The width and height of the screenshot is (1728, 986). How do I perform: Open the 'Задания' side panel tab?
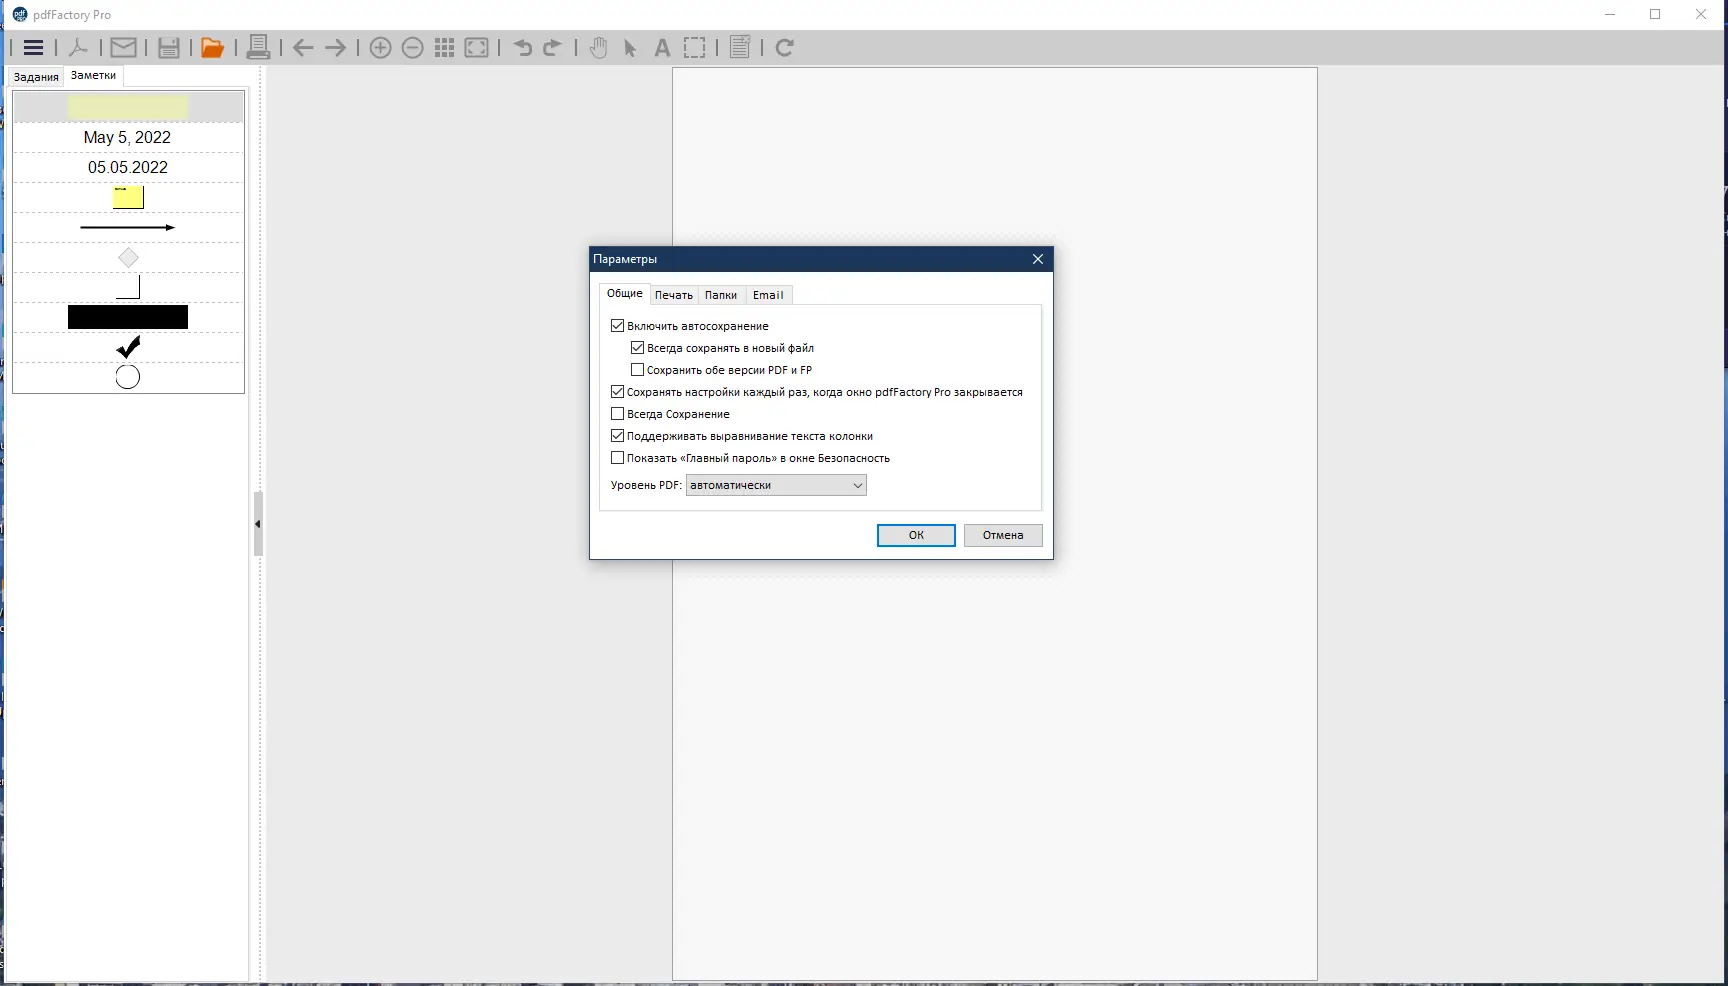(36, 77)
